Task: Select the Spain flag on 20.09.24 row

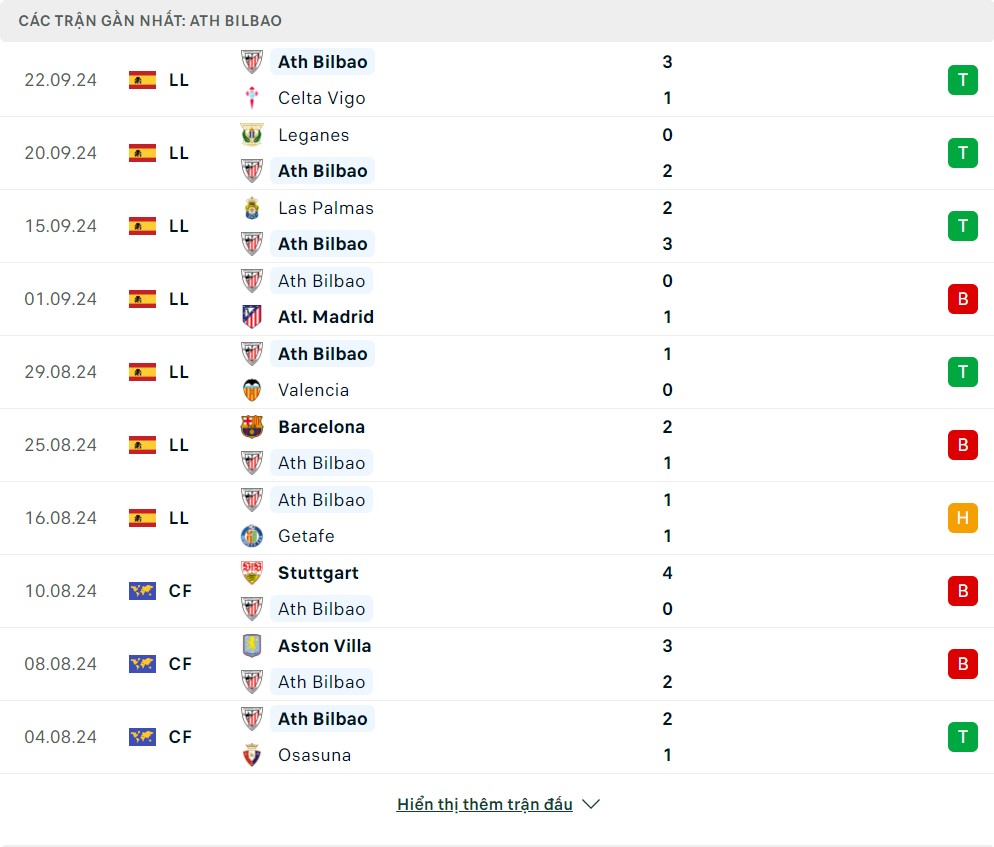Action: click(143, 153)
